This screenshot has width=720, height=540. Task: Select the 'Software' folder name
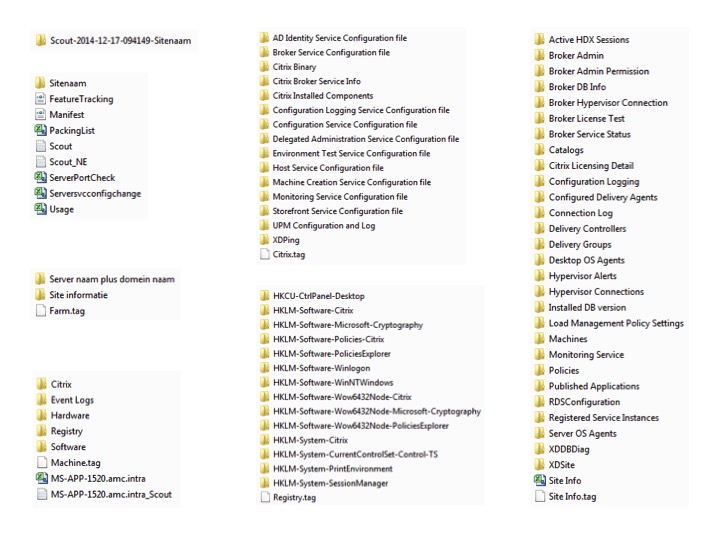tap(68, 447)
